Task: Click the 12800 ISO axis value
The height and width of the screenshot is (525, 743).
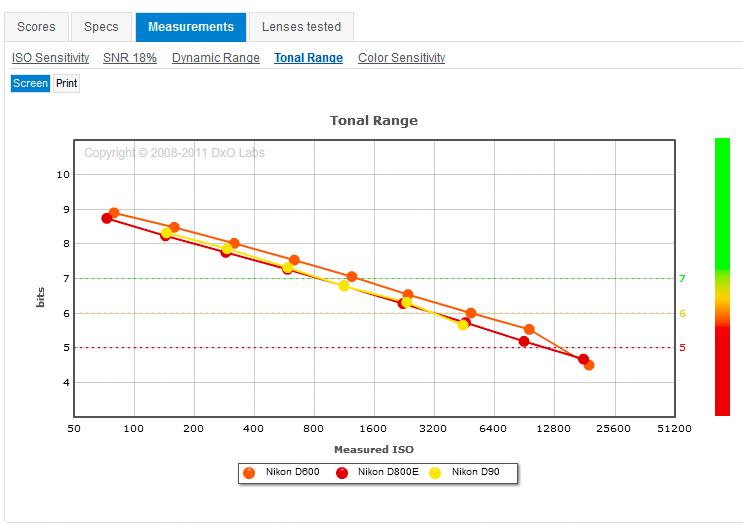Action: point(553,429)
